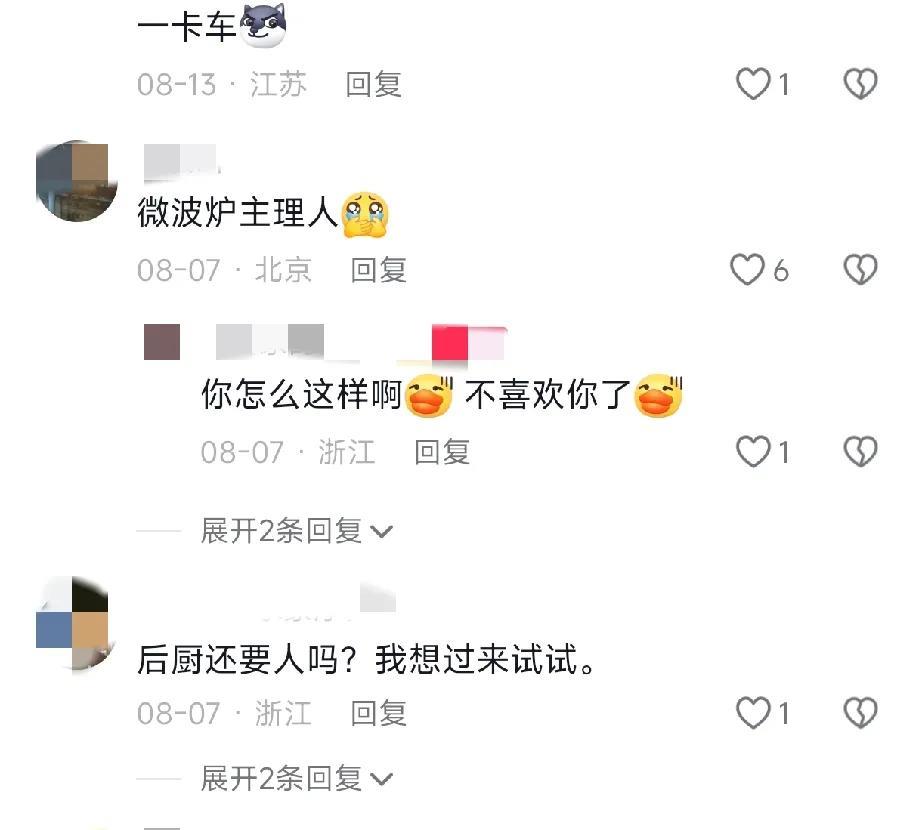Expand 2 replies under 后厨还要人吗 comment

pos(296,778)
